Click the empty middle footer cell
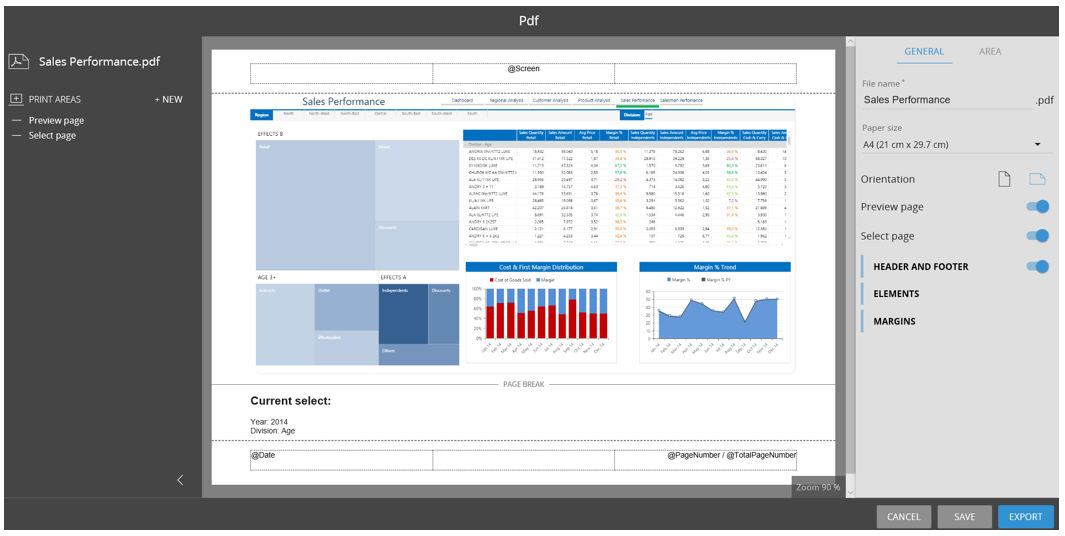This screenshot has width=1065, height=536. click(x=524, y=460)
